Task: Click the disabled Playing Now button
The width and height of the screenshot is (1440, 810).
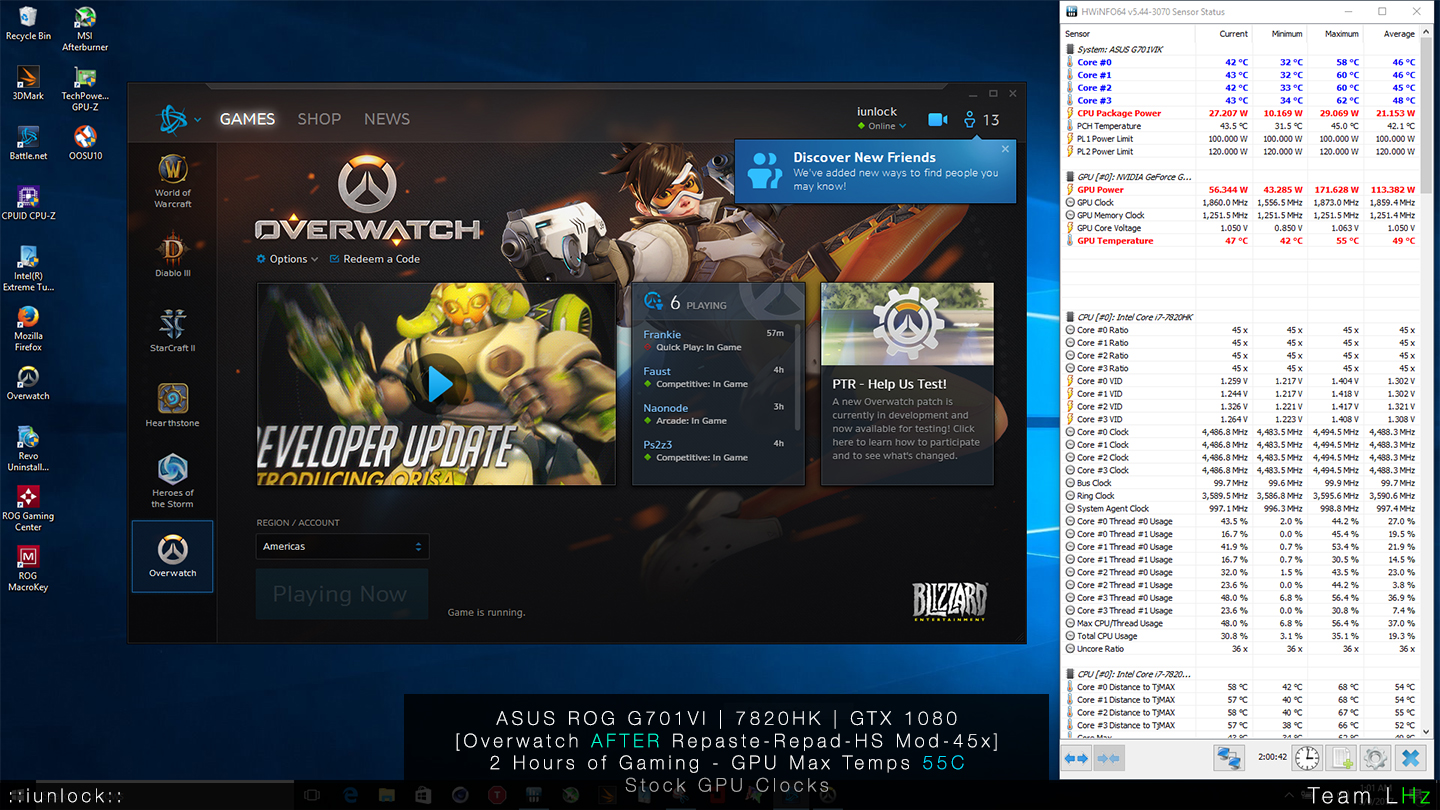Action: click(342, 594)
